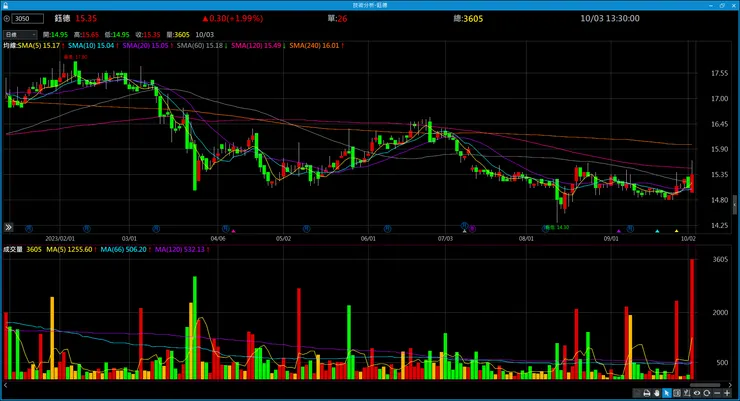The width and height of the screenshot is (740, 401).
Task: Expand the double-chevron panel button
Action: point(8,227)
